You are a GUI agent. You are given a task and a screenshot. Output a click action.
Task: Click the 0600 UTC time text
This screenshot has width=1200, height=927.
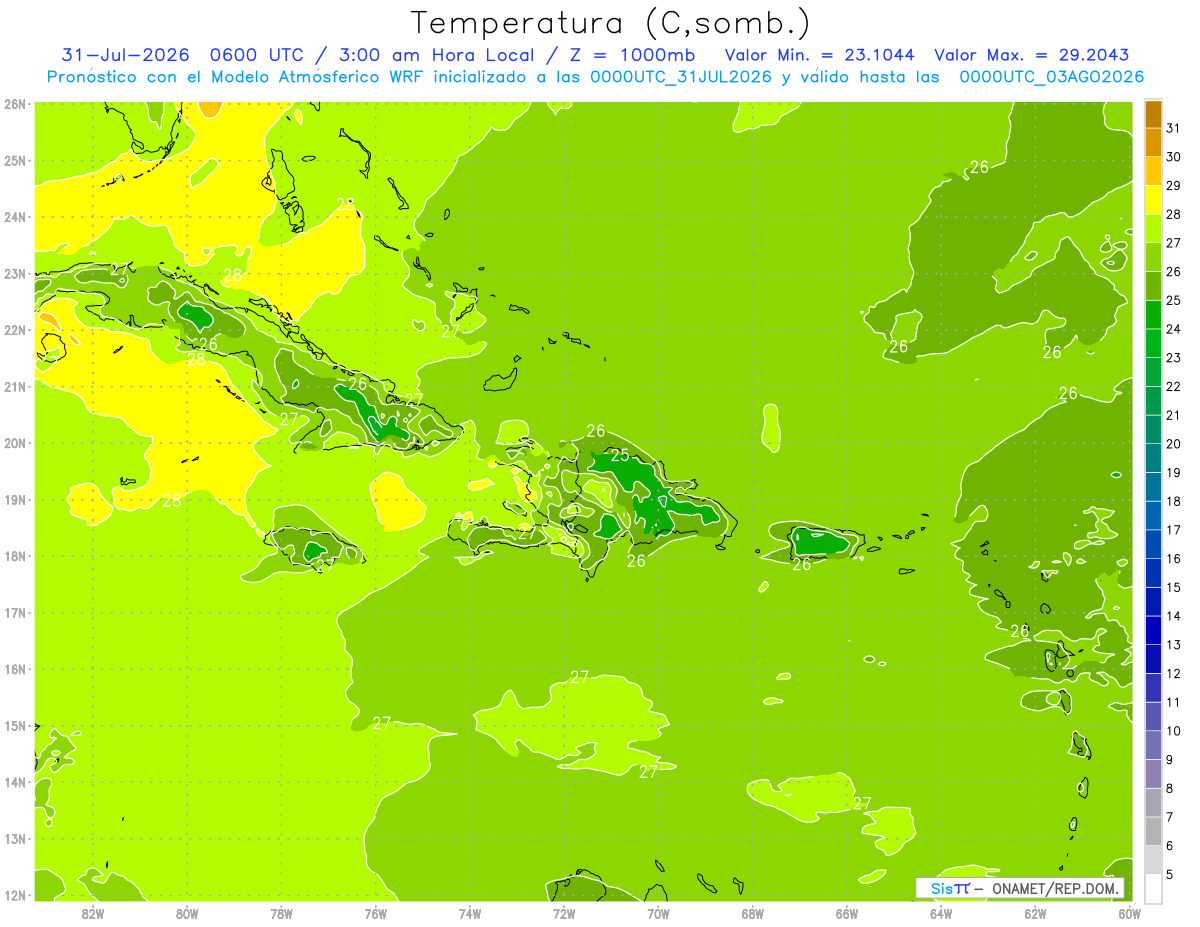[x=256, y=55]
